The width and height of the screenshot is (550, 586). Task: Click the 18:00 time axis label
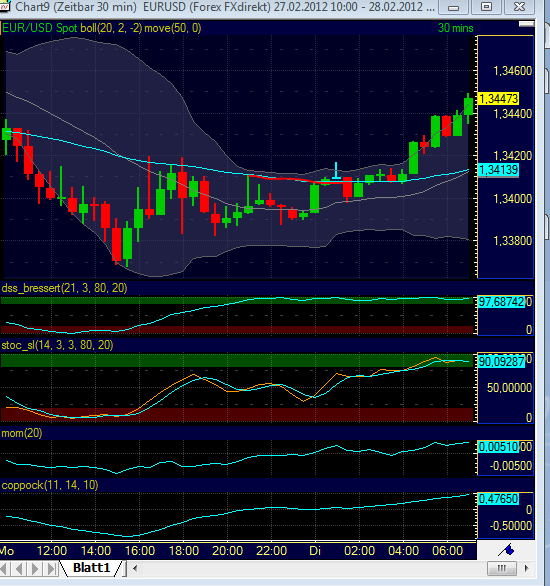pyautogui.click(x=184, y=550)
